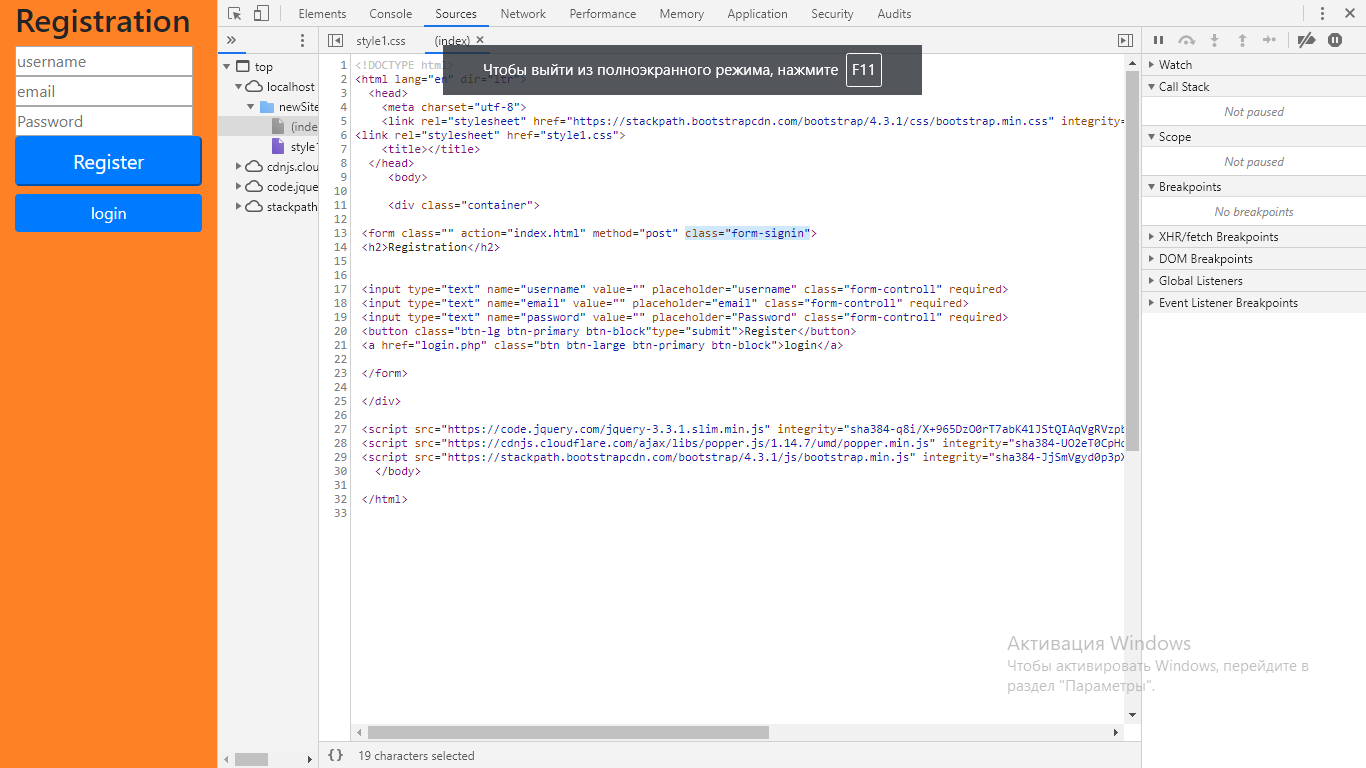Screen dimensions: 1366x768
Task: Close the (index) file tab
Action: pos(480,40)
